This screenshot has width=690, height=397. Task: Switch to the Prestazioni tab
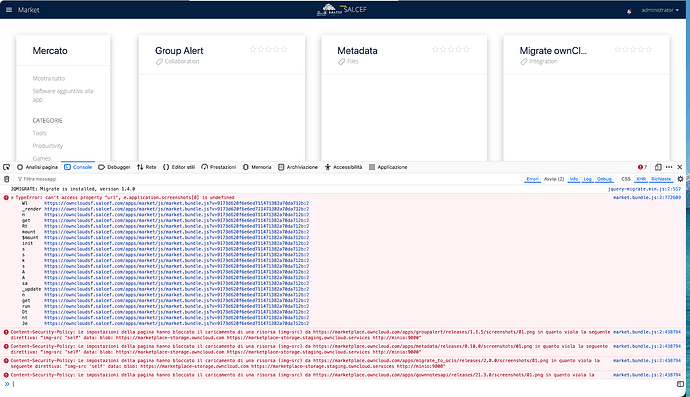[x=218, y=167]
